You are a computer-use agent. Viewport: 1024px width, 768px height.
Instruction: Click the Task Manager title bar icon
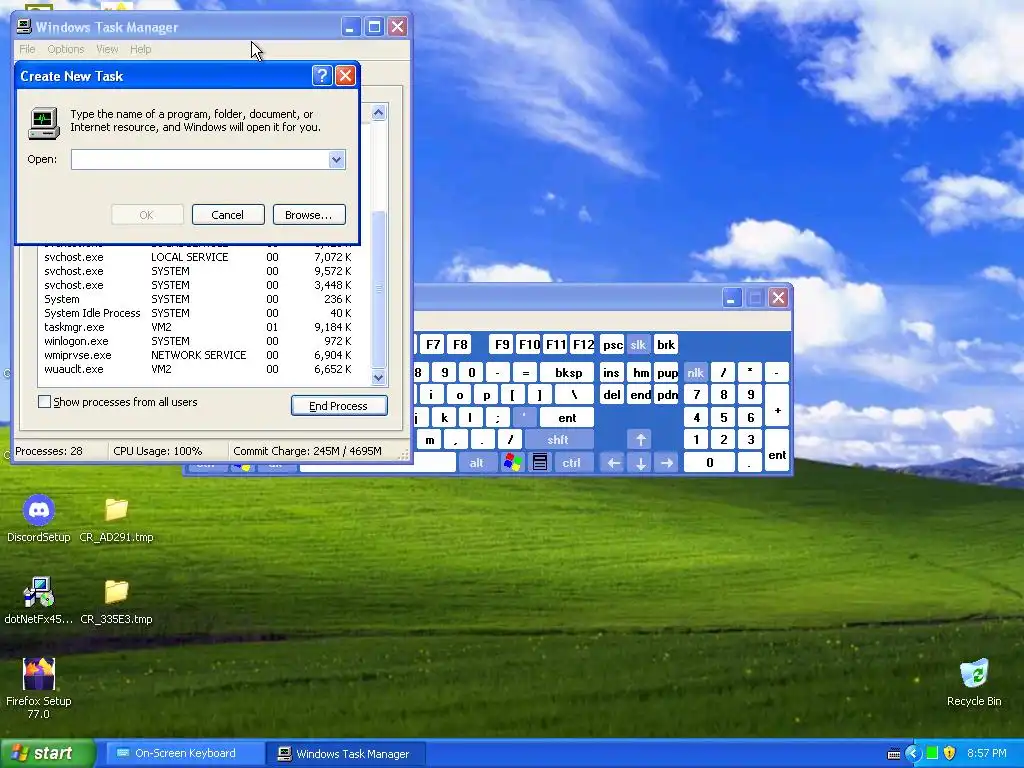coord(24,26)
